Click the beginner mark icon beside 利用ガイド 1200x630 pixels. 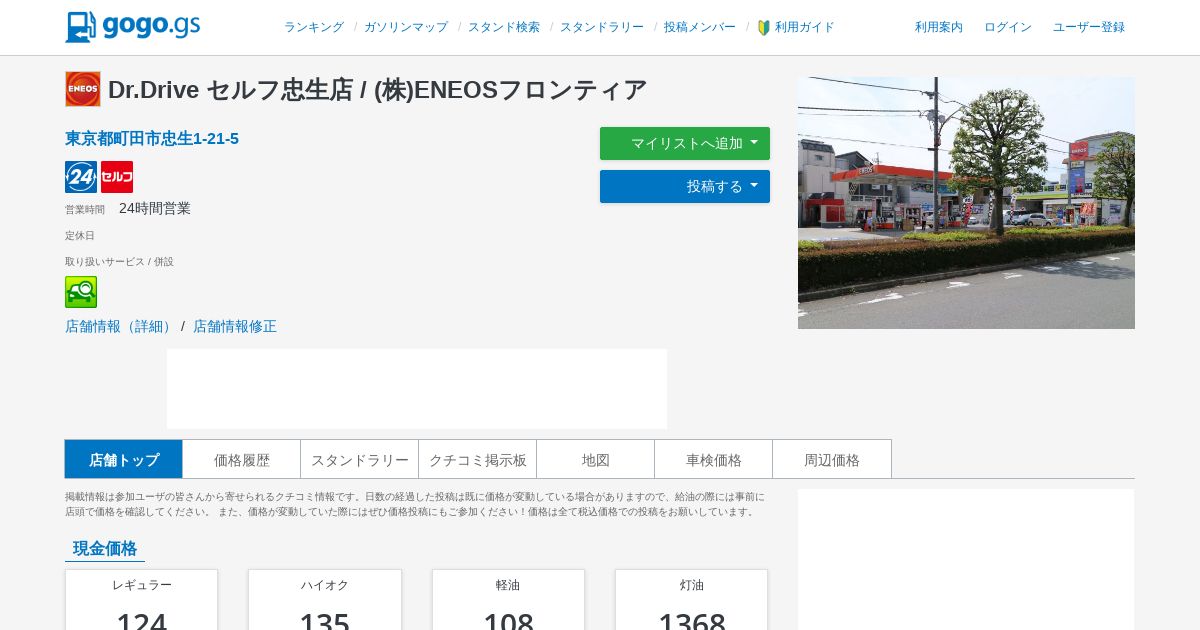coord(764,28)
